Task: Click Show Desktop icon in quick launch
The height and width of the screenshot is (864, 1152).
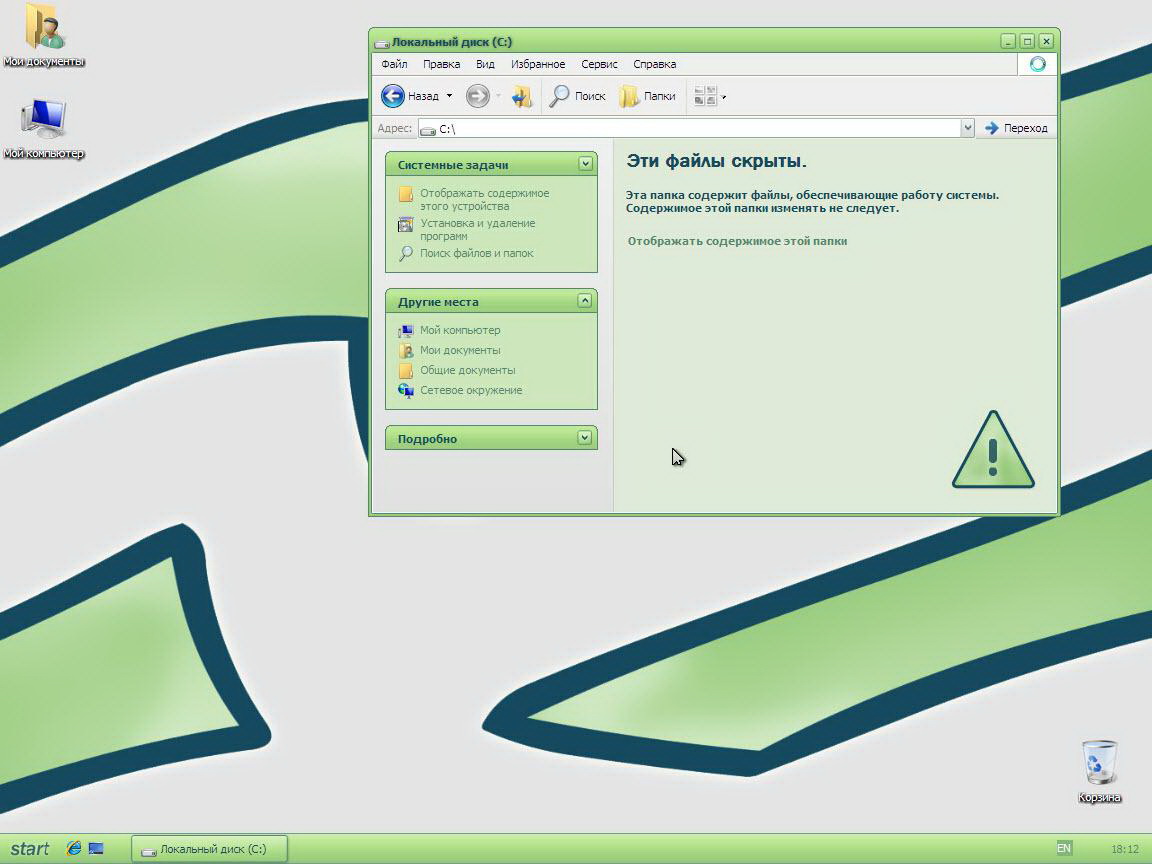Action: [96, 848]
